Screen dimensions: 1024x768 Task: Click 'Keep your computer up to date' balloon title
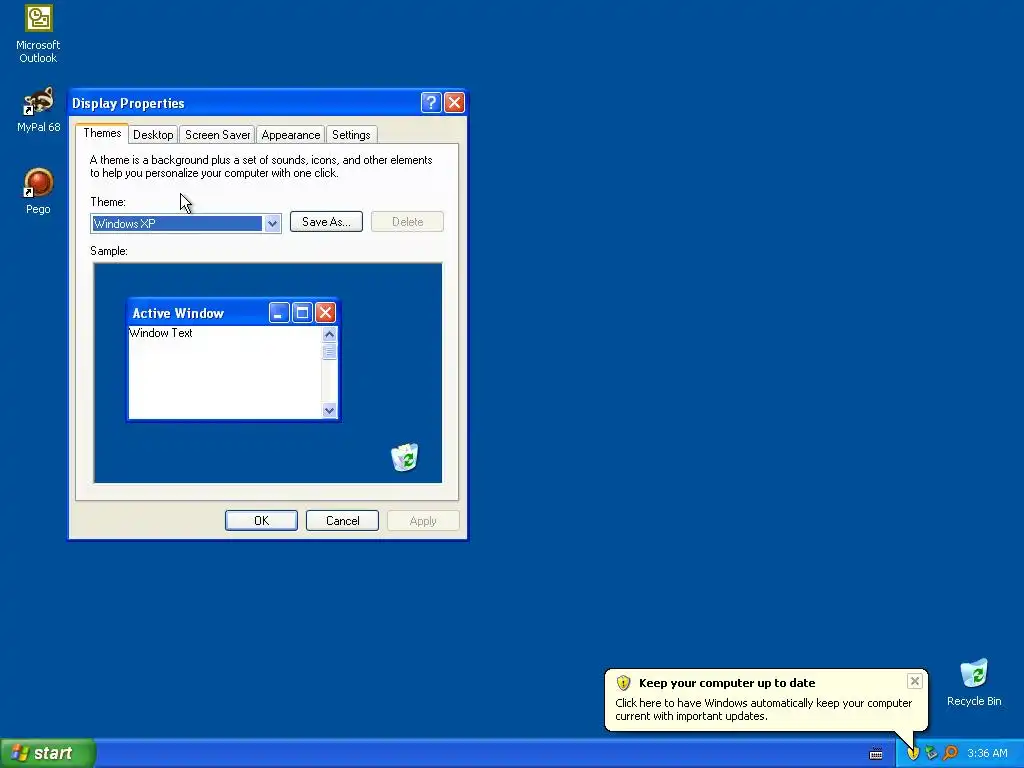tap(727, 683)
